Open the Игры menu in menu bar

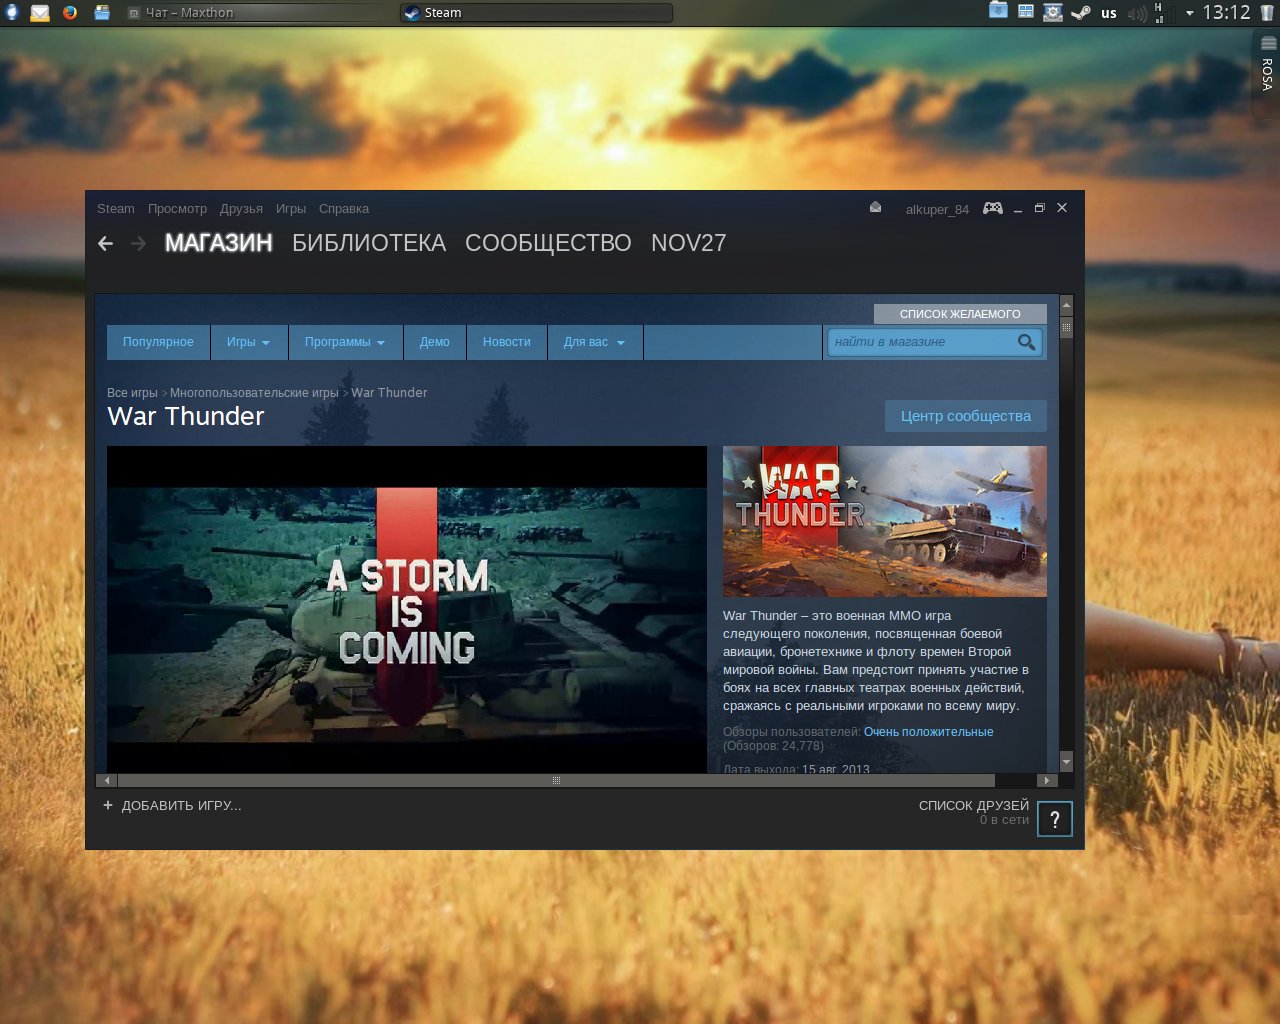point(291,209)
